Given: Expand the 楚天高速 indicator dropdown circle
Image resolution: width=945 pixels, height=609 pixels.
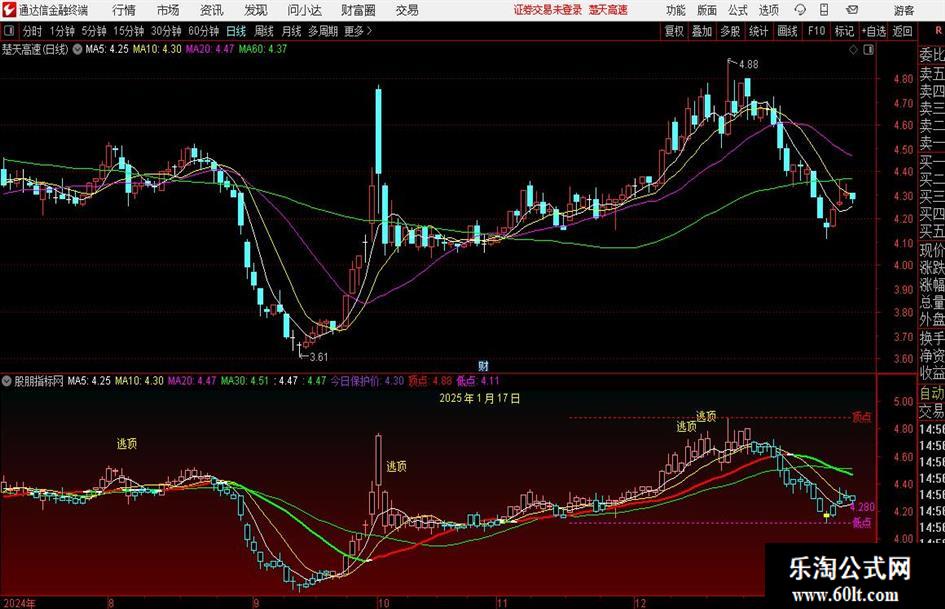Looking at the screenshot, I should [x=78, y=49].
